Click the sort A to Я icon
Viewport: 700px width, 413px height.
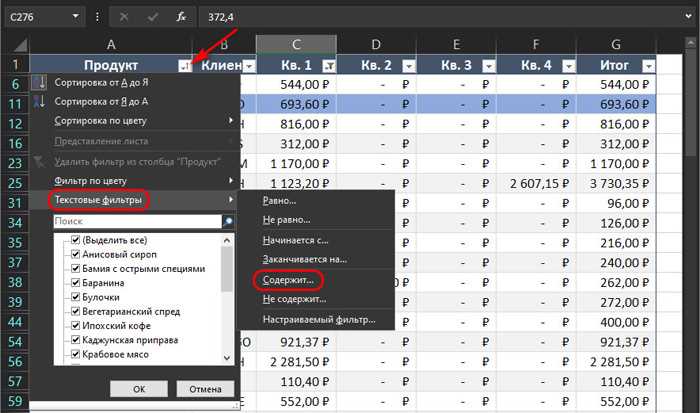(39, 83)
